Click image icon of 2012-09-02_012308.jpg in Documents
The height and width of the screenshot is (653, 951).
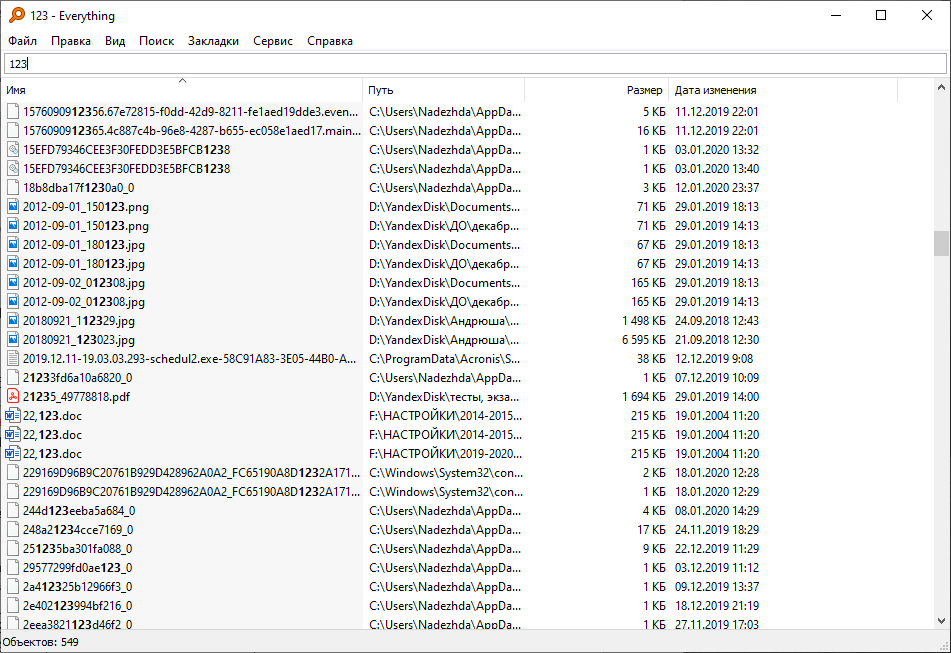(13, 283)
